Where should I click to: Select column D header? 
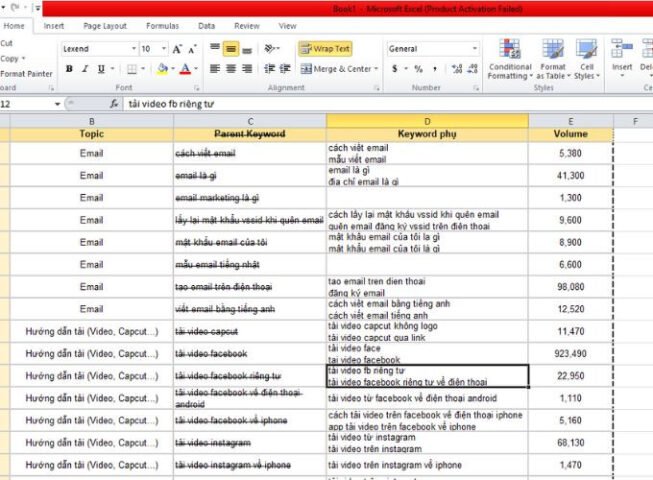pos(427,121)
